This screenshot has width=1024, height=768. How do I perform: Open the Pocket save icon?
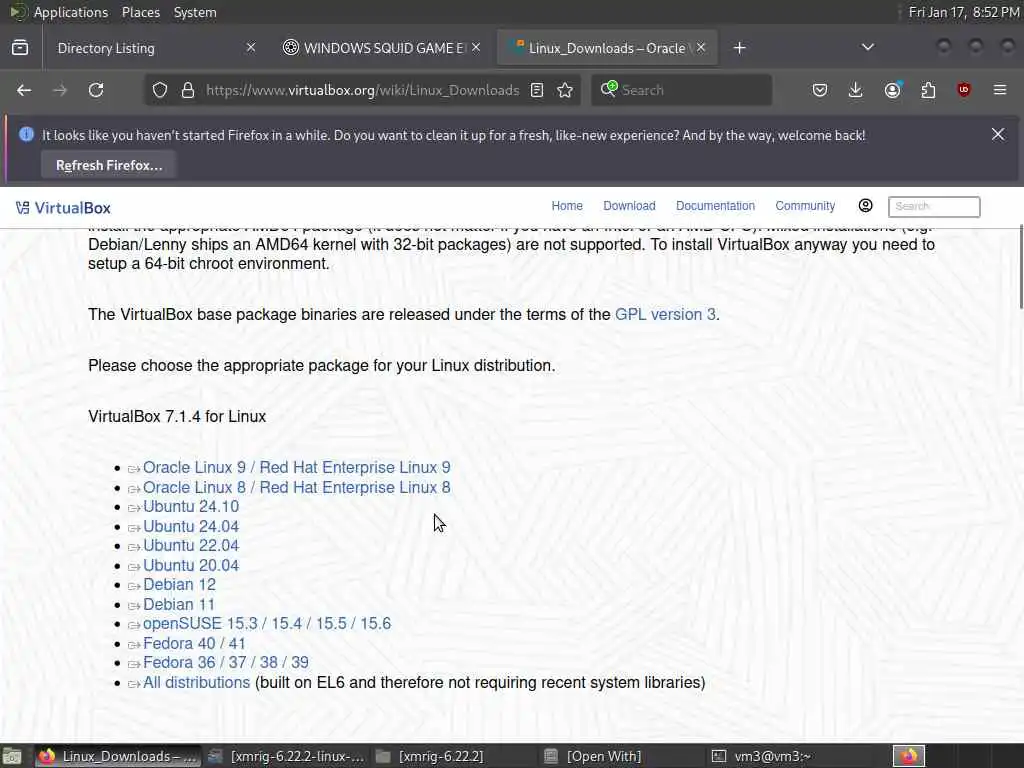pos(820,90)
